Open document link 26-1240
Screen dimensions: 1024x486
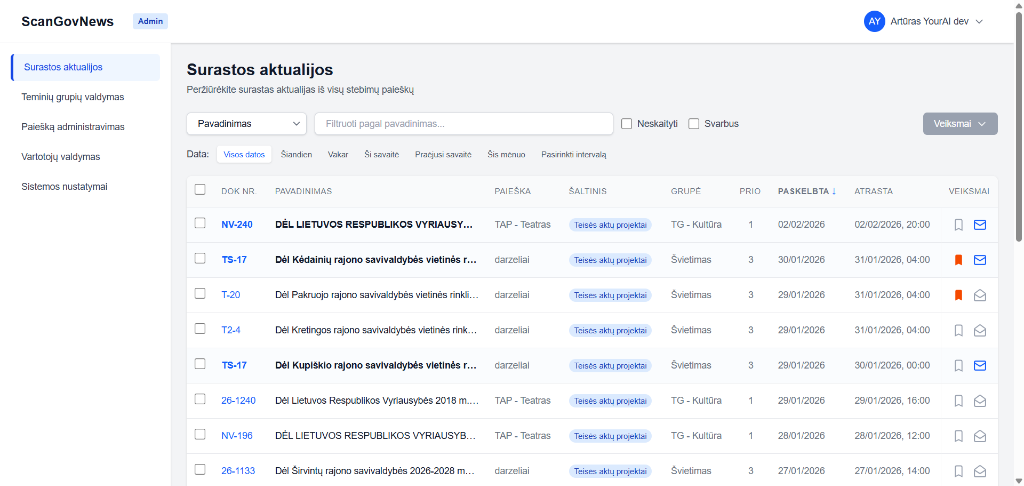[238, 400]
